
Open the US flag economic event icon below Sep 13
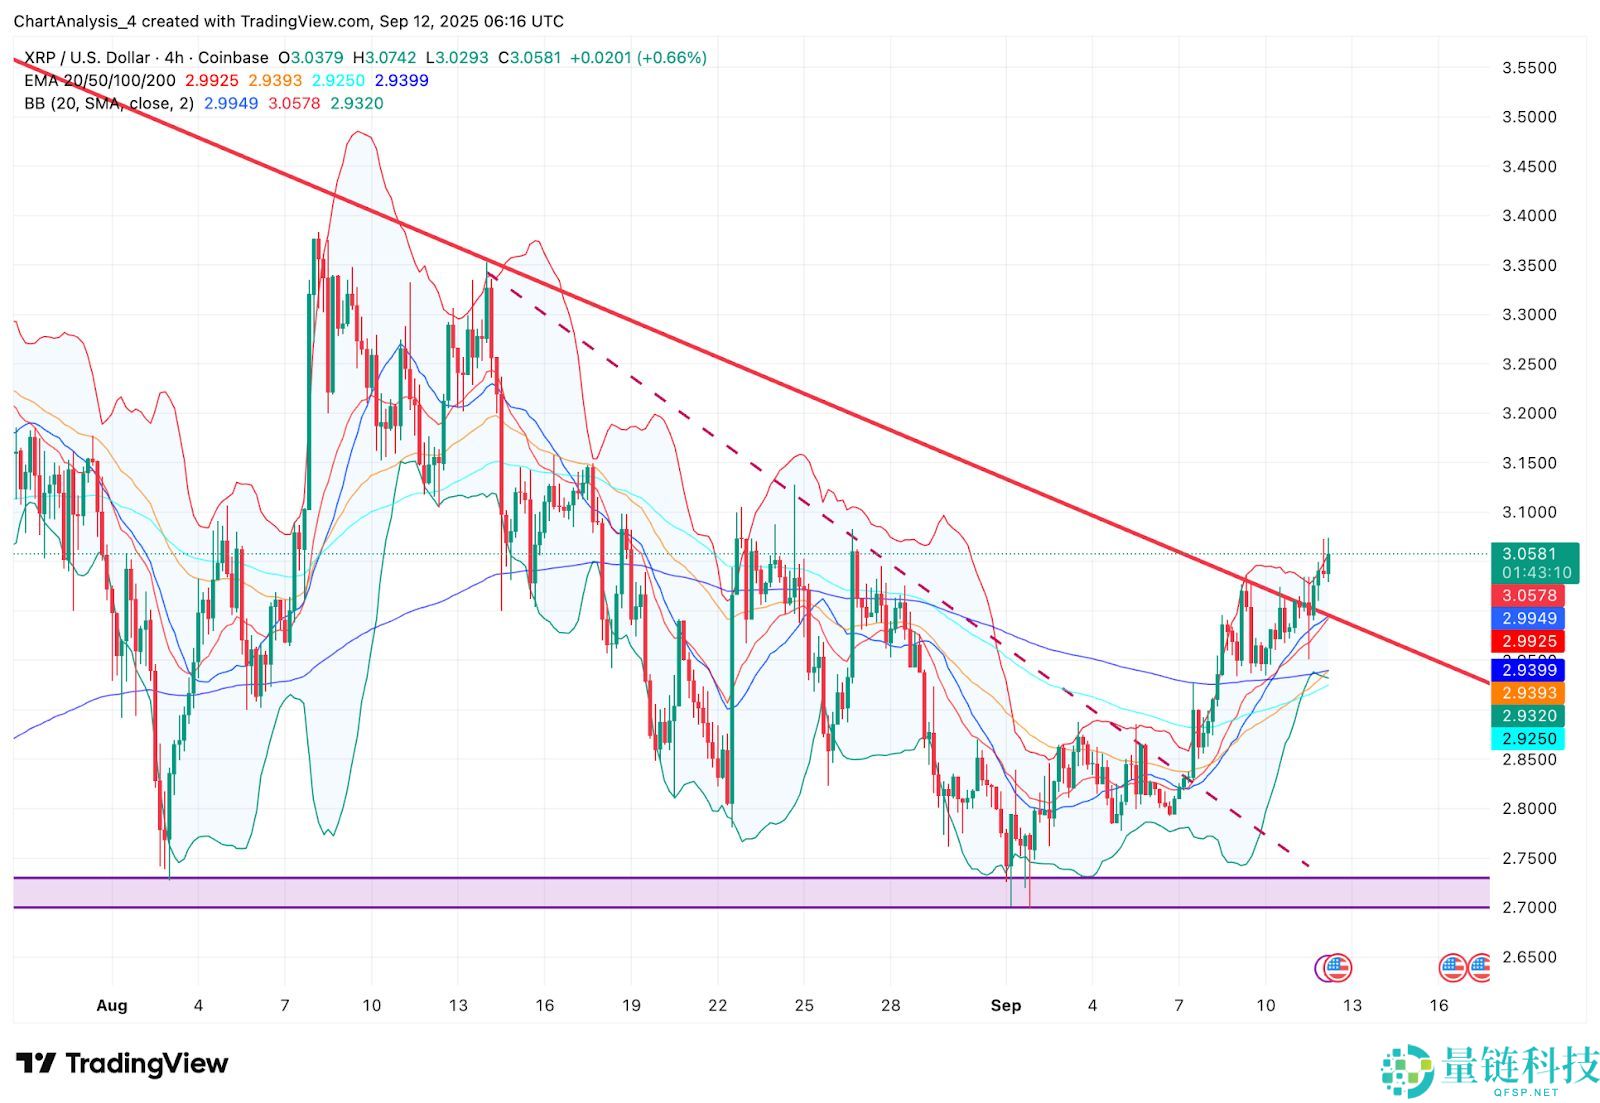(1337, 968)
